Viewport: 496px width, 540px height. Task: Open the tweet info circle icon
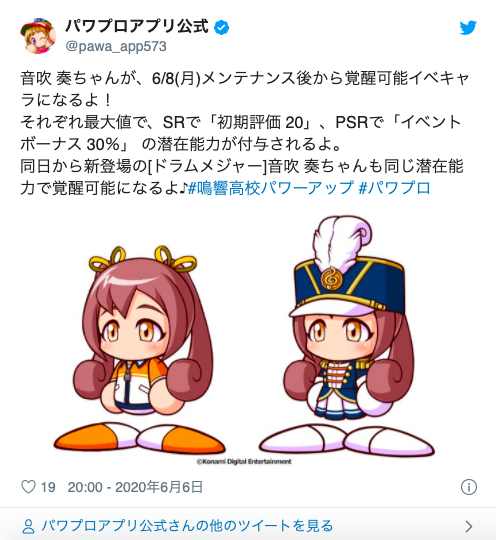point(468,487)
